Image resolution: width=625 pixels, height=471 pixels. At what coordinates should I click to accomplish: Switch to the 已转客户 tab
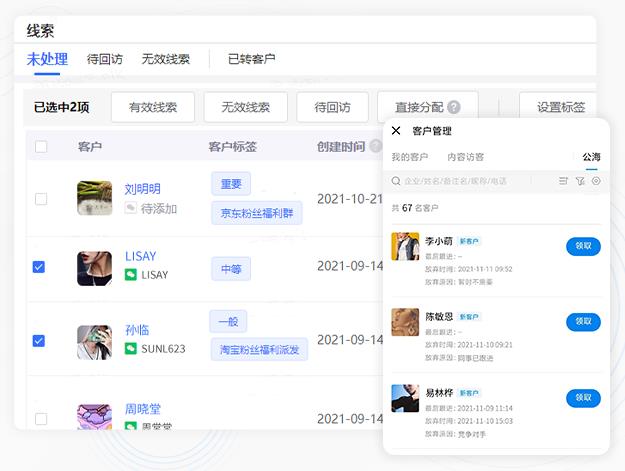252,59
